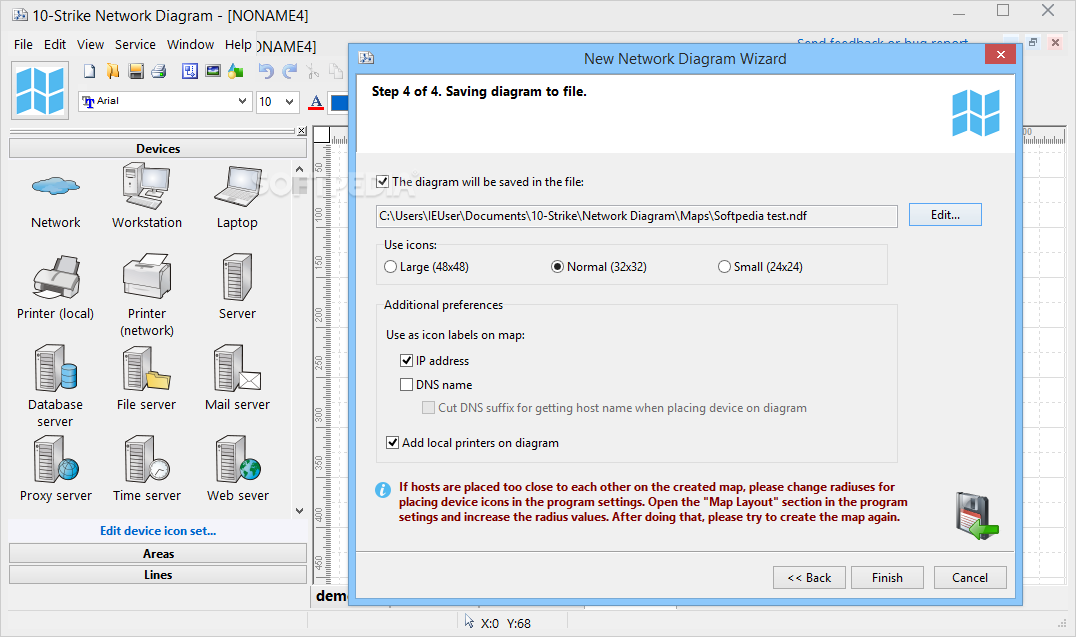Toggle Cut DNS suffix checkbox

click(x=428, y=408)
